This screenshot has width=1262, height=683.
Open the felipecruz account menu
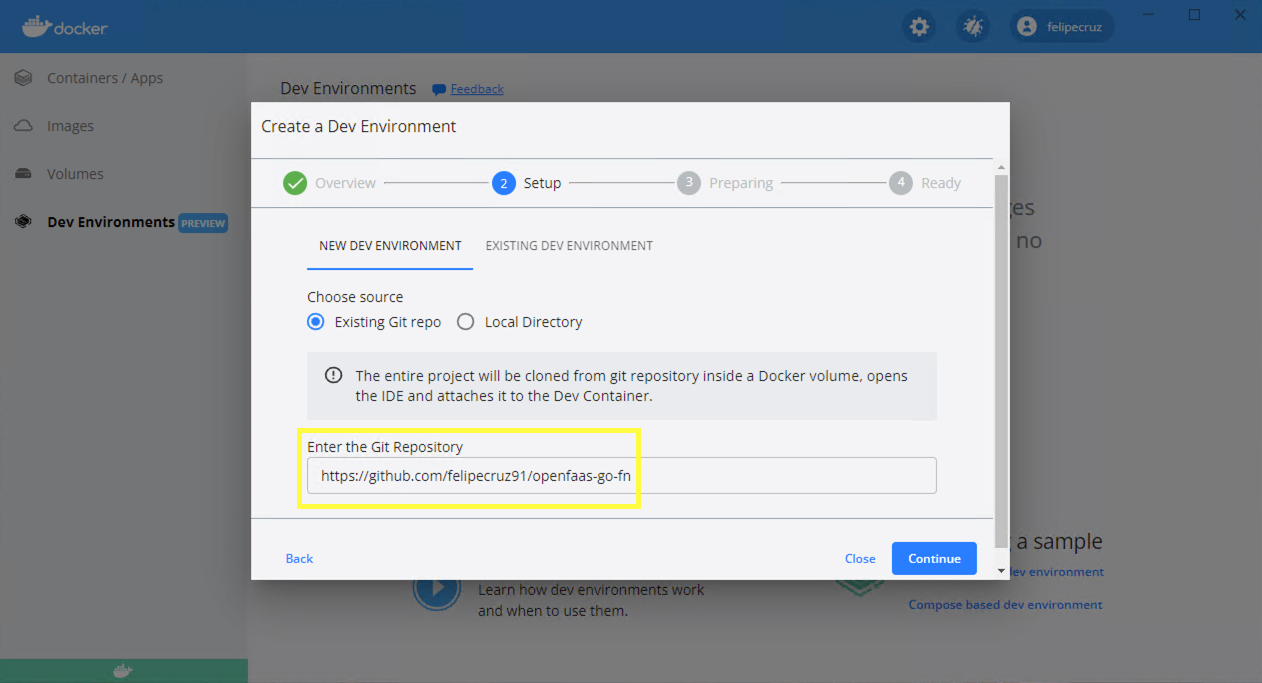point(1061,26)
